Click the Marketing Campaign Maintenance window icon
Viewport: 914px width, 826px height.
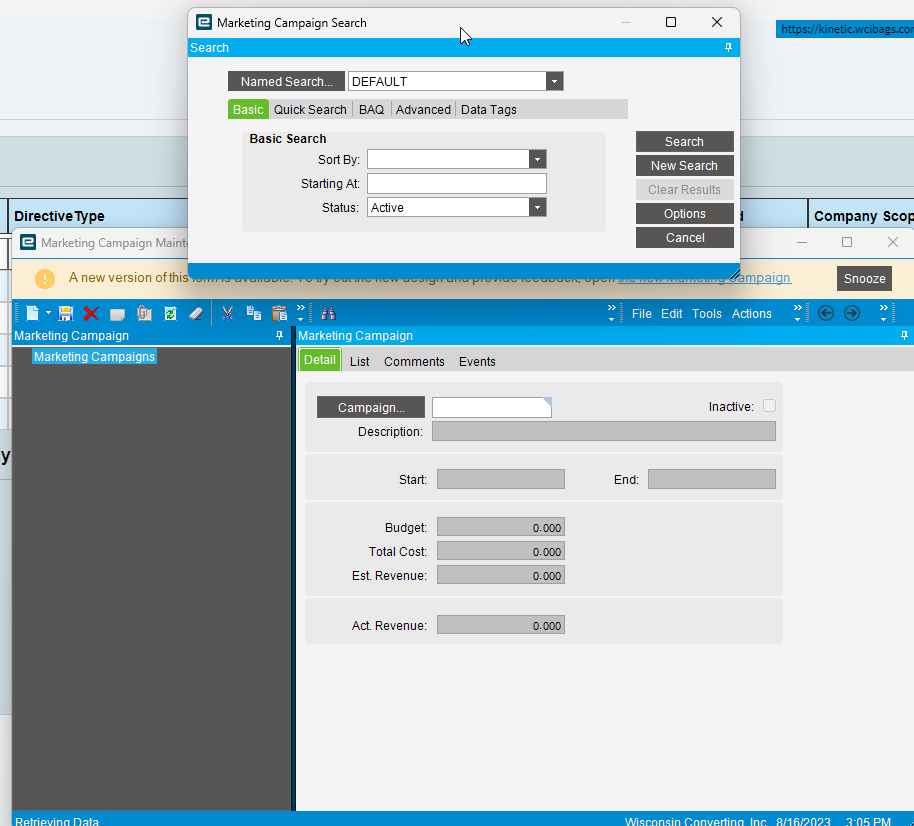[x=27, y=242]
